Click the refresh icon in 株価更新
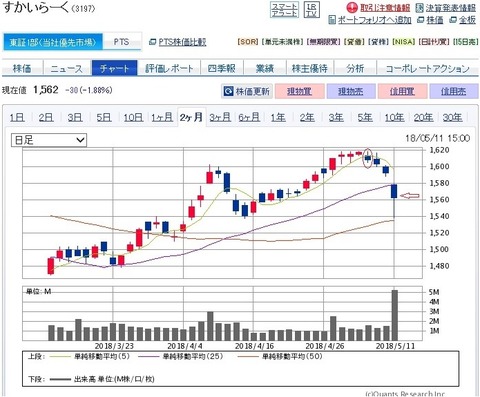This screenshot has height=397, width=480. coord(228,91)
